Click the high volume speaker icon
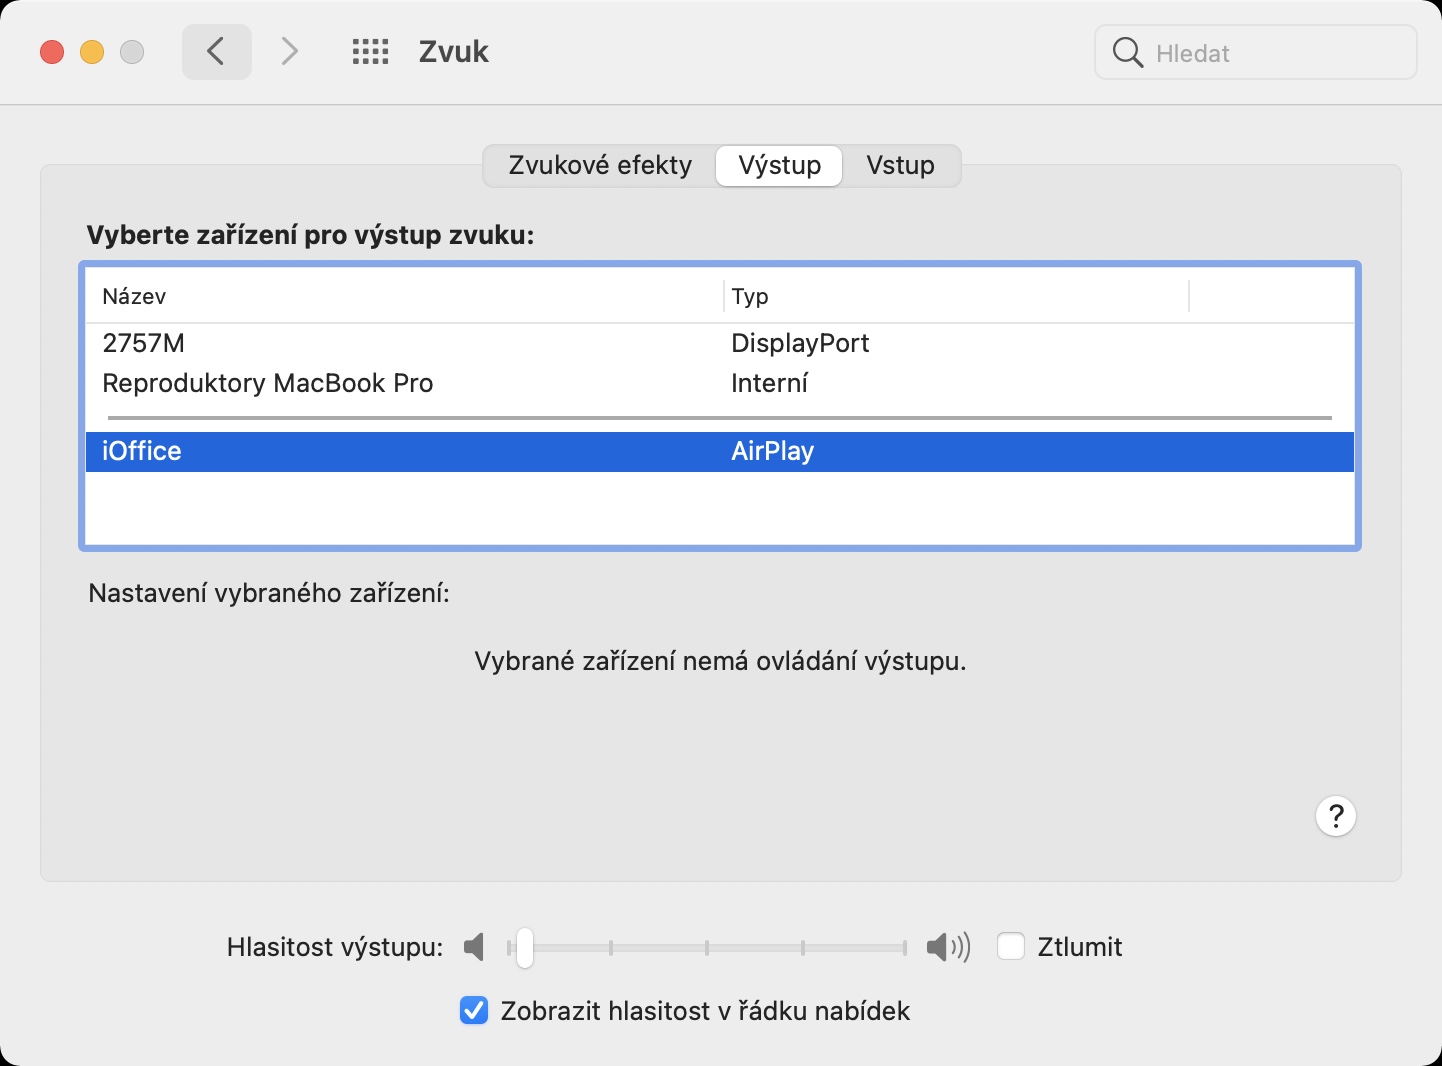The height and width of the screenshot is (1066, 1442). pos(947,947)
